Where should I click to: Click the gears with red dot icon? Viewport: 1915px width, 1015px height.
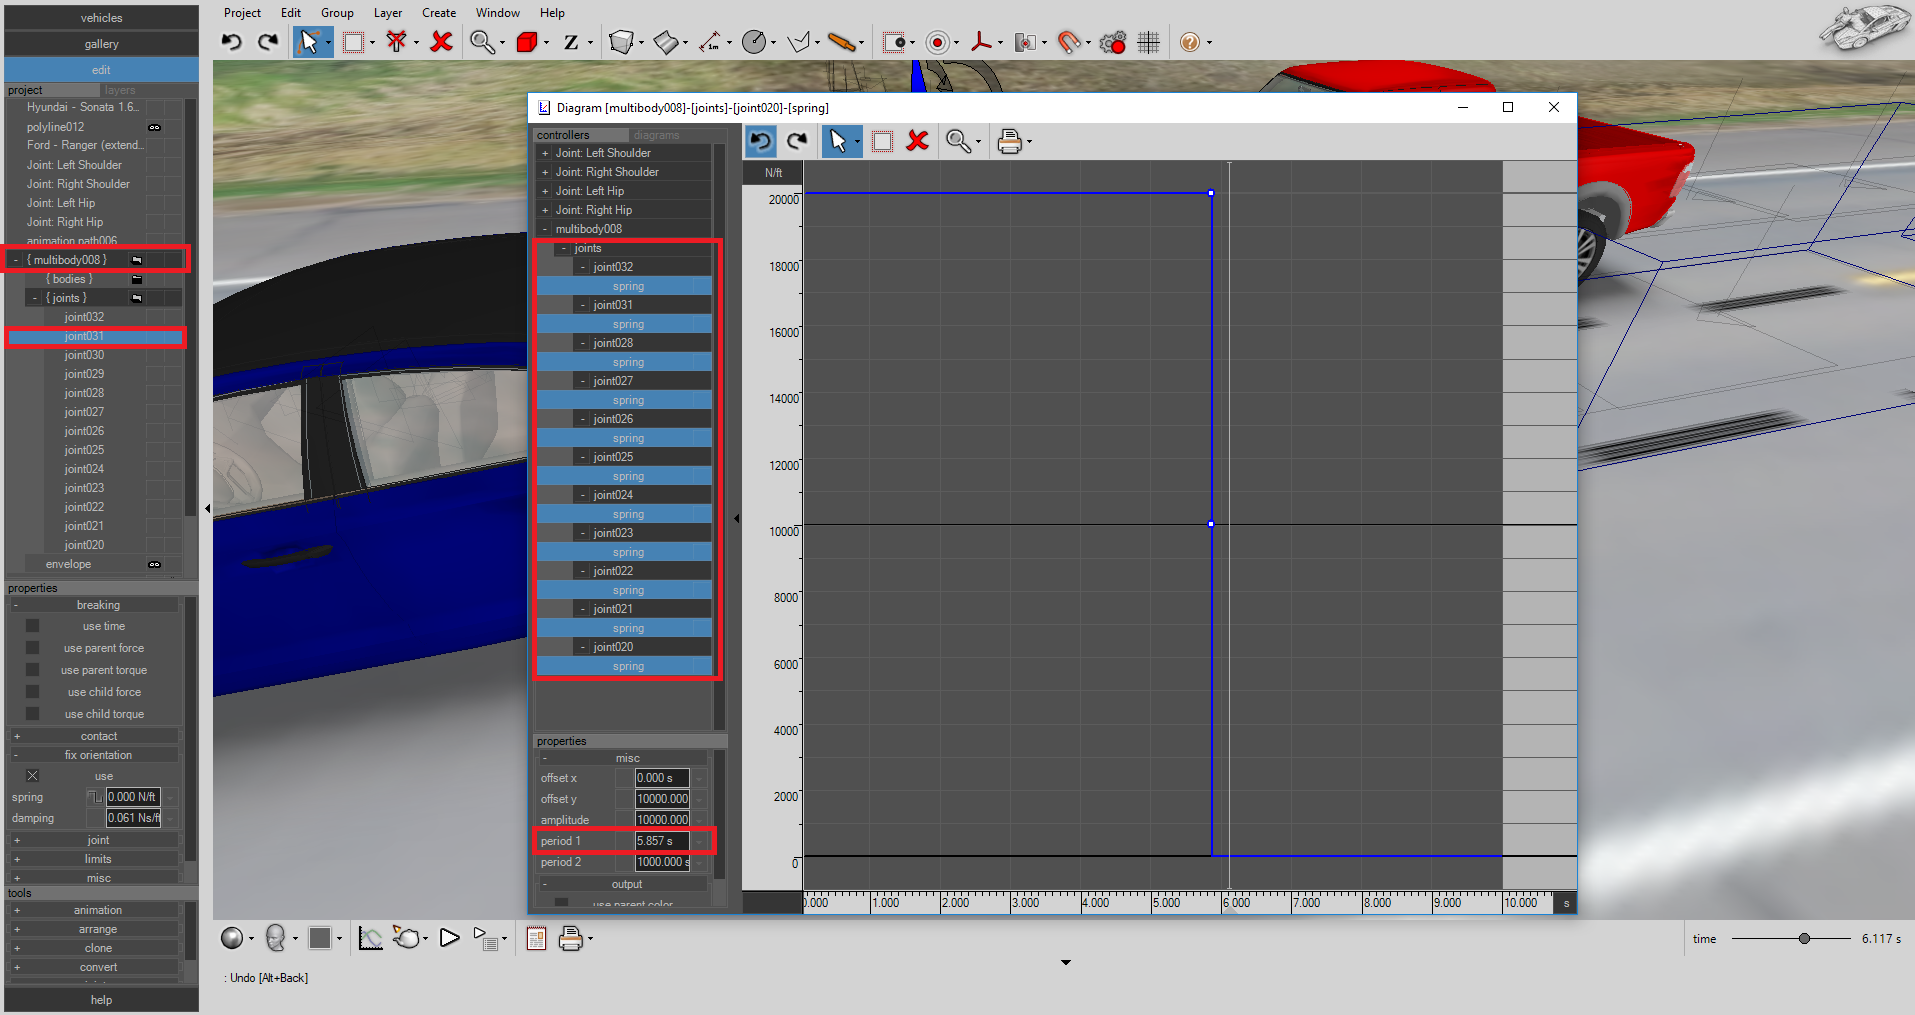click(1112, 42)
